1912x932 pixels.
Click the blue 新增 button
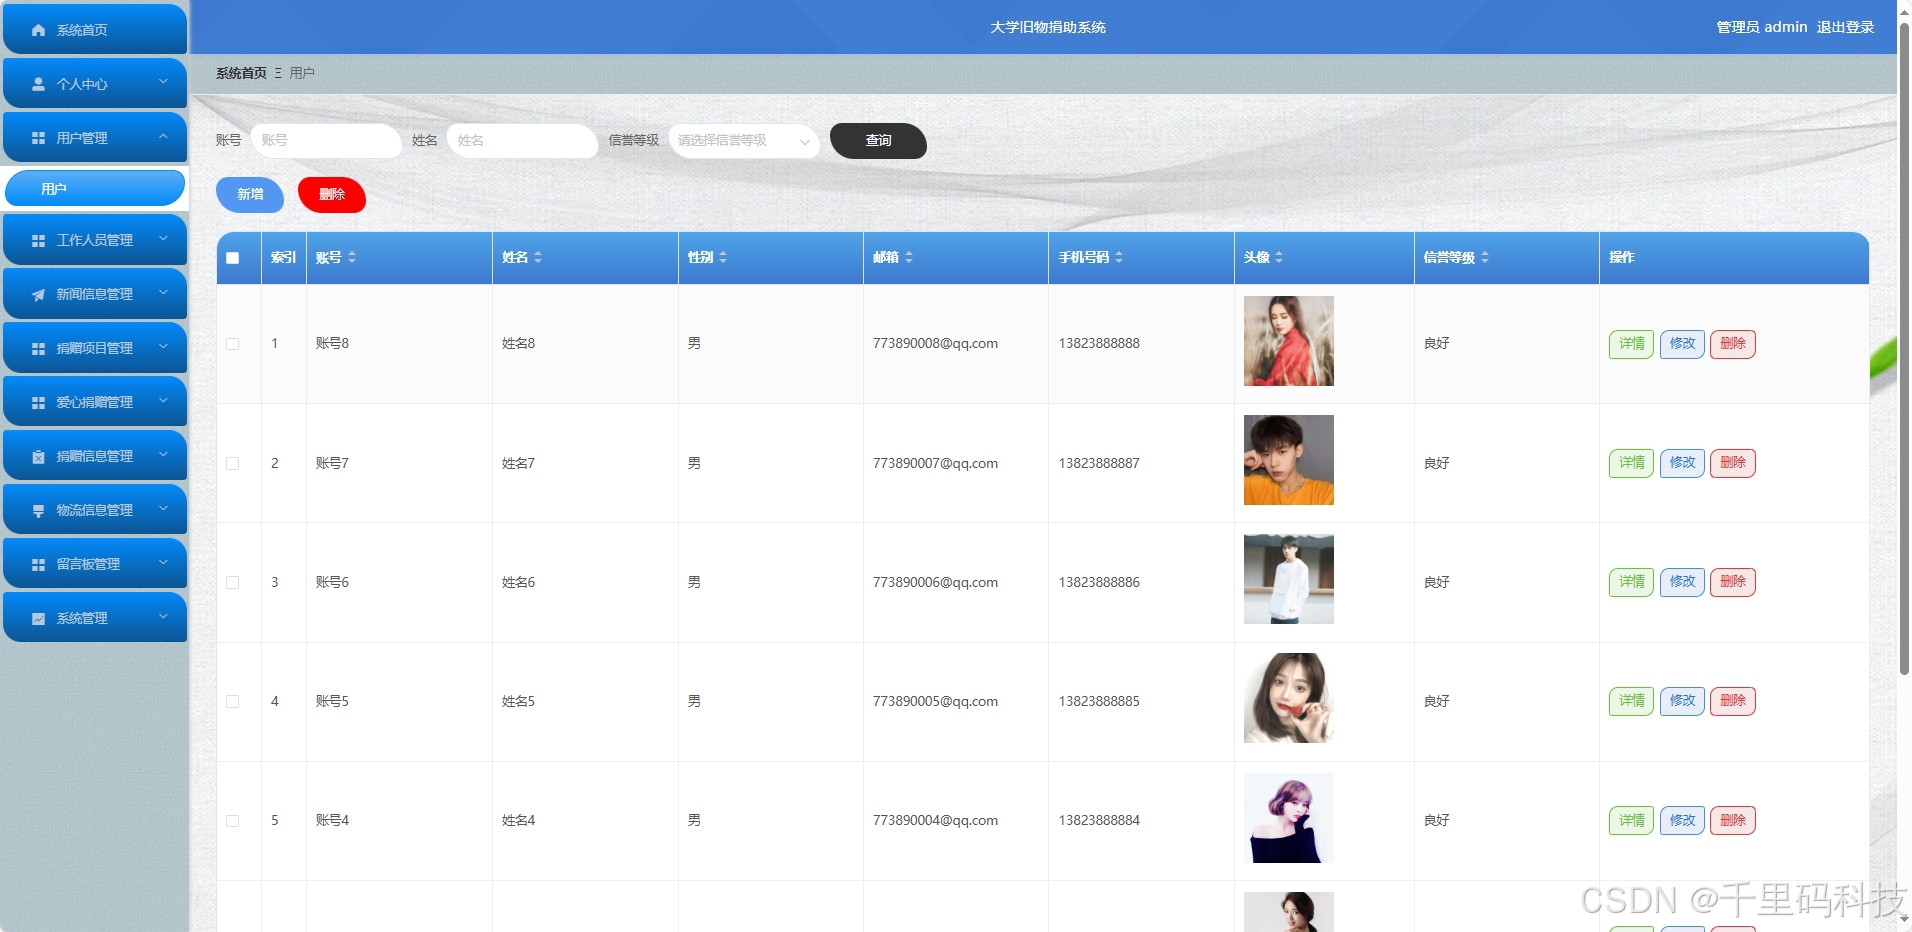(x=250, y=195)
